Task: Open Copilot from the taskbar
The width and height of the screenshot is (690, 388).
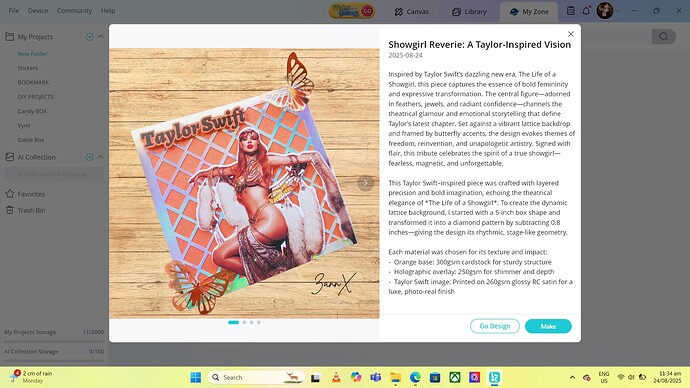Action: (x=356, y=377)
